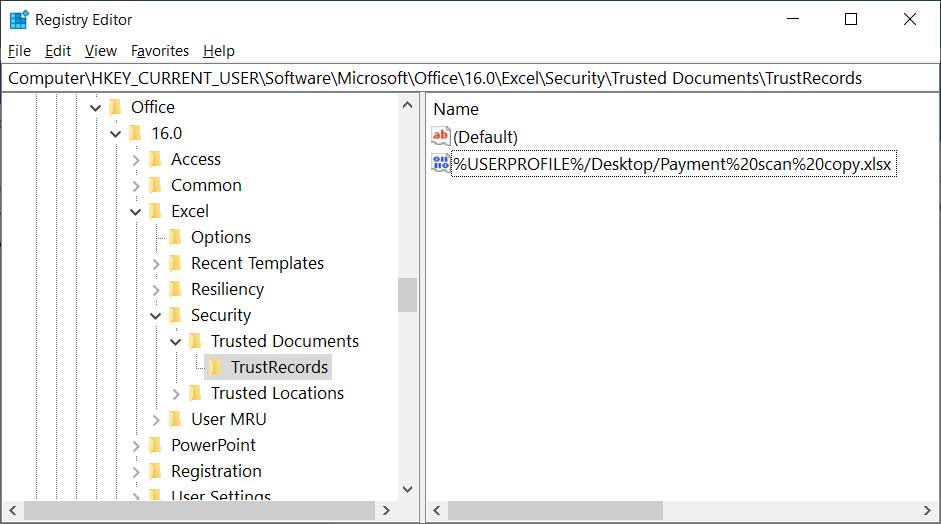Click the PowerPoint folder icon
941x524 pixels.
(155, 445)
